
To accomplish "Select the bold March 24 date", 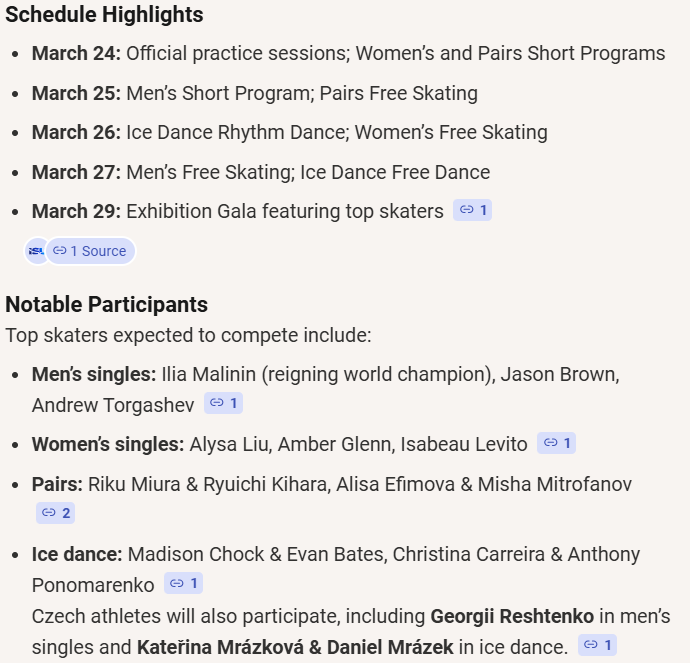I will point(76,54).
